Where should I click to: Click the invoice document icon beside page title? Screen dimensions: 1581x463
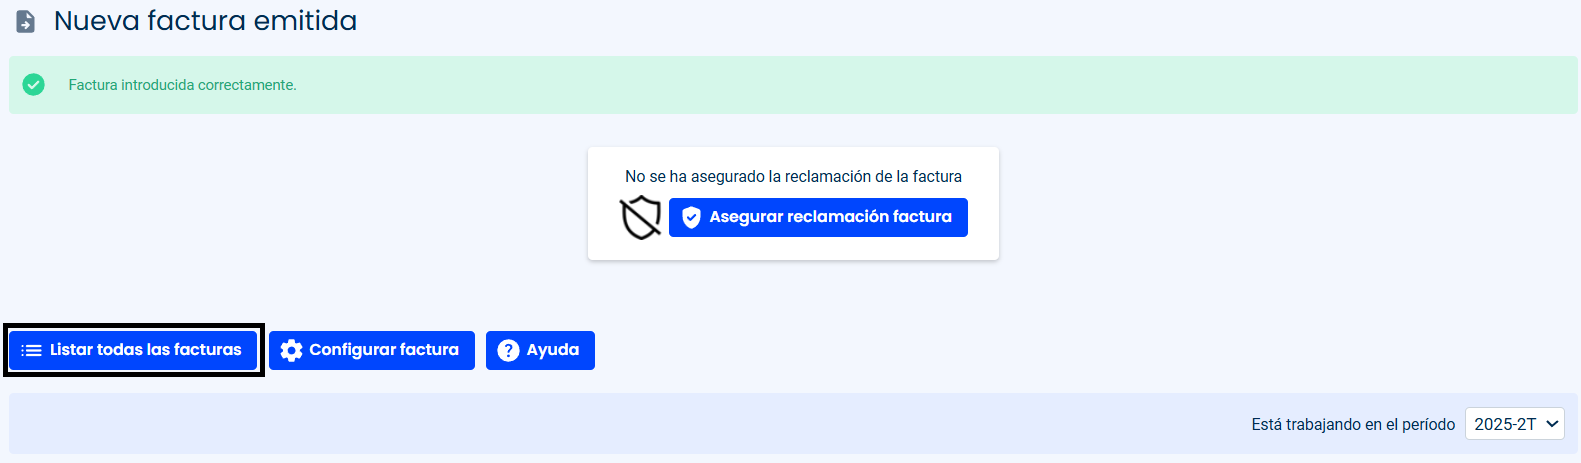26,21
